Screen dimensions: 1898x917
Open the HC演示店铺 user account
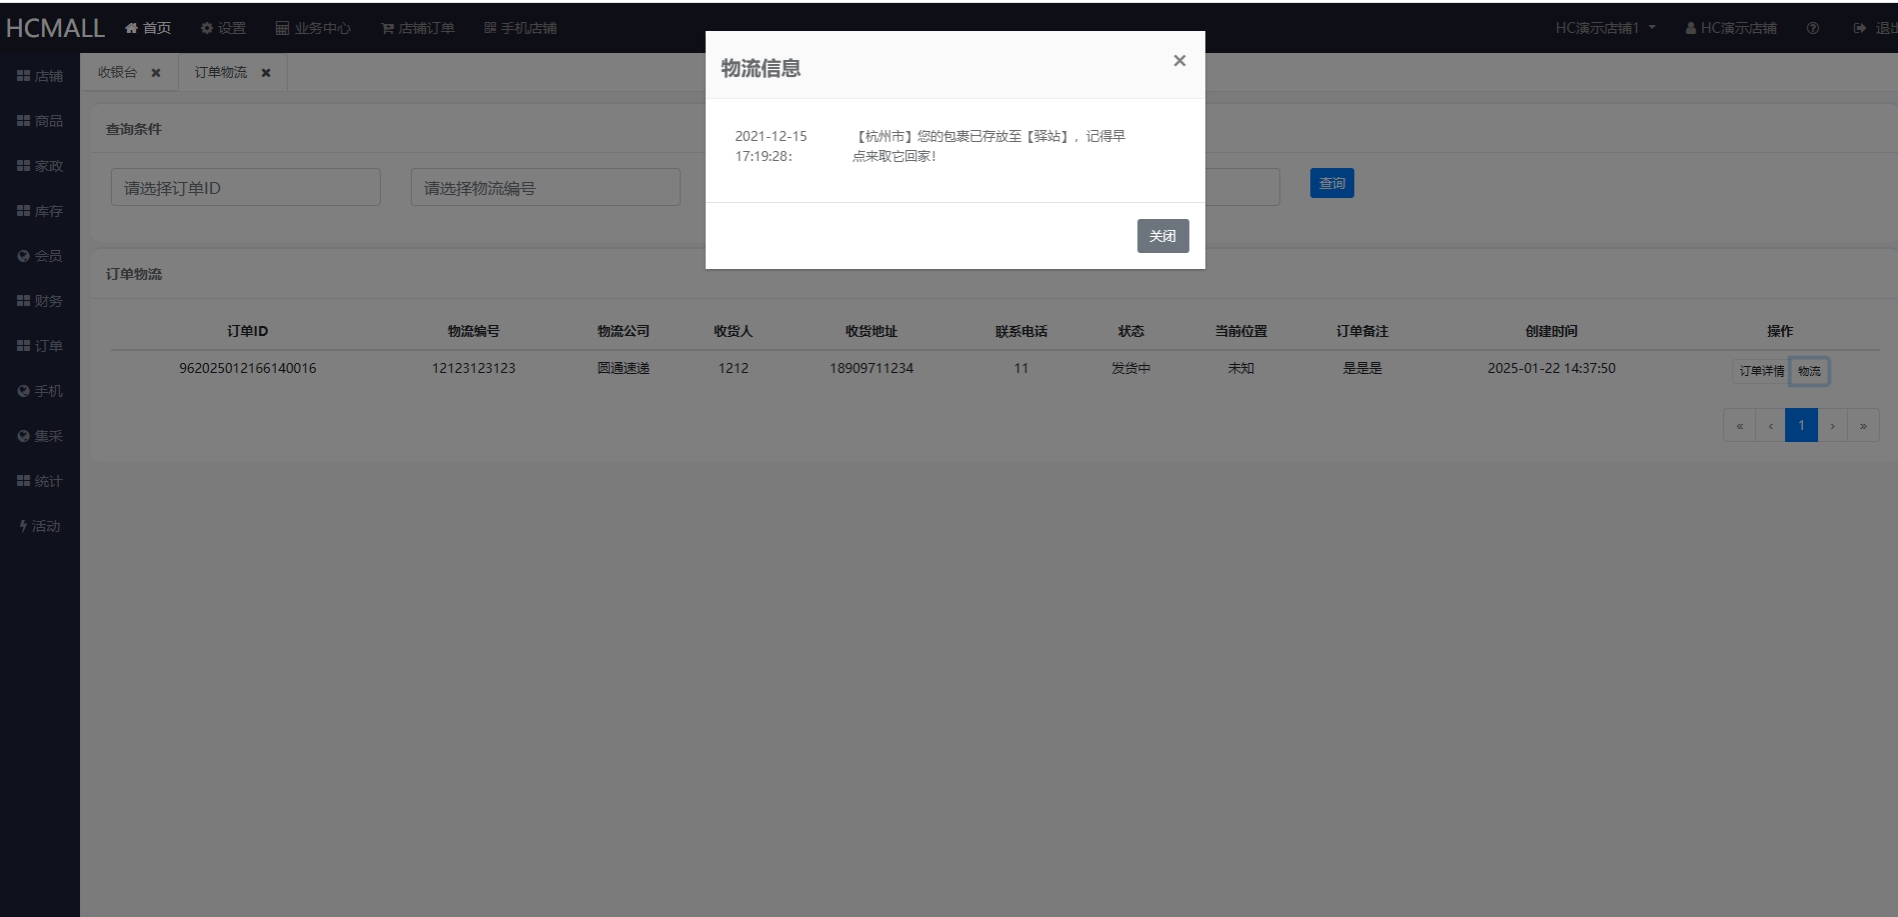(x=1731, y=28)
